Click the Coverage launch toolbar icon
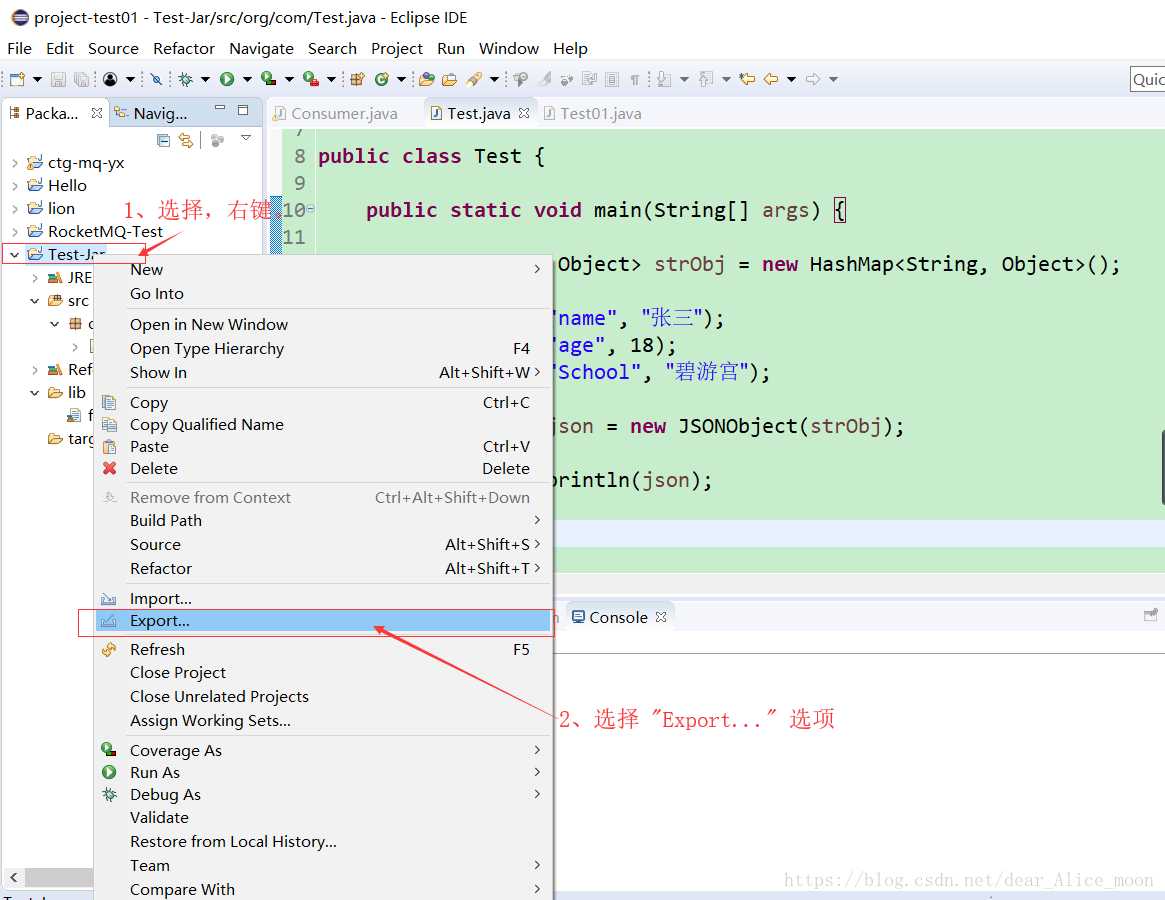This screenshot has height=900, width=1165. tap(269, 79)
